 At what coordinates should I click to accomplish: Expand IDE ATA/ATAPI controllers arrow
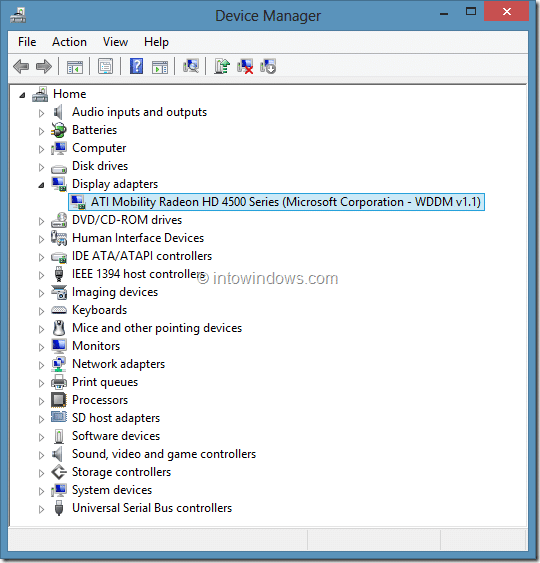click(41, 257)
